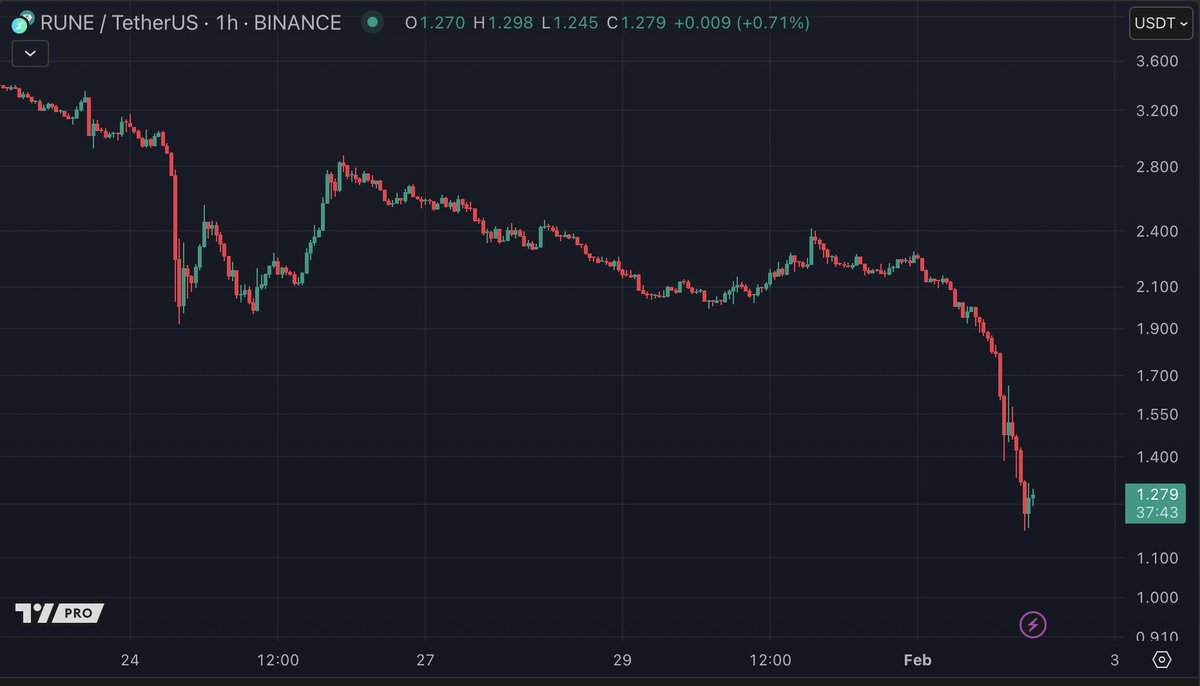Collapse the legend with the chevron button
The image size is (1200, 686).
[30, 53]
